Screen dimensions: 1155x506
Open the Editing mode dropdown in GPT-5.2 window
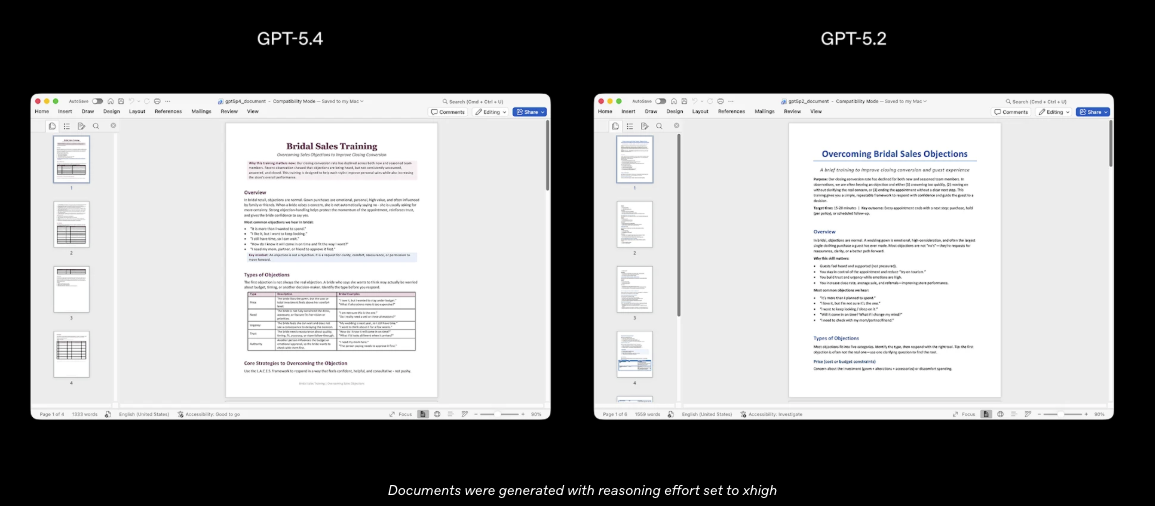click(x=1054, y=112)
